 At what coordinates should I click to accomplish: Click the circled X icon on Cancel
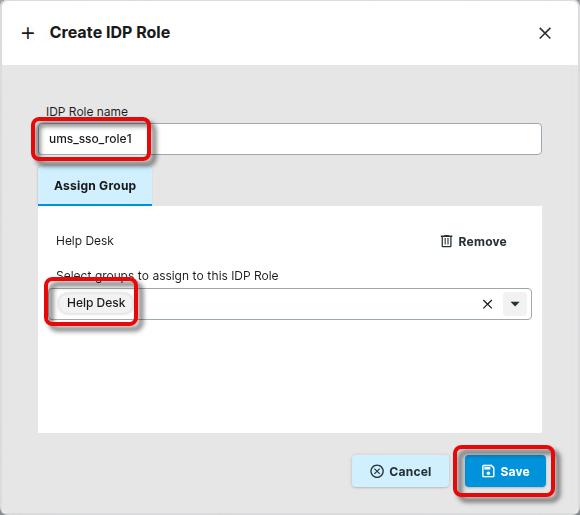pos(377,471)
